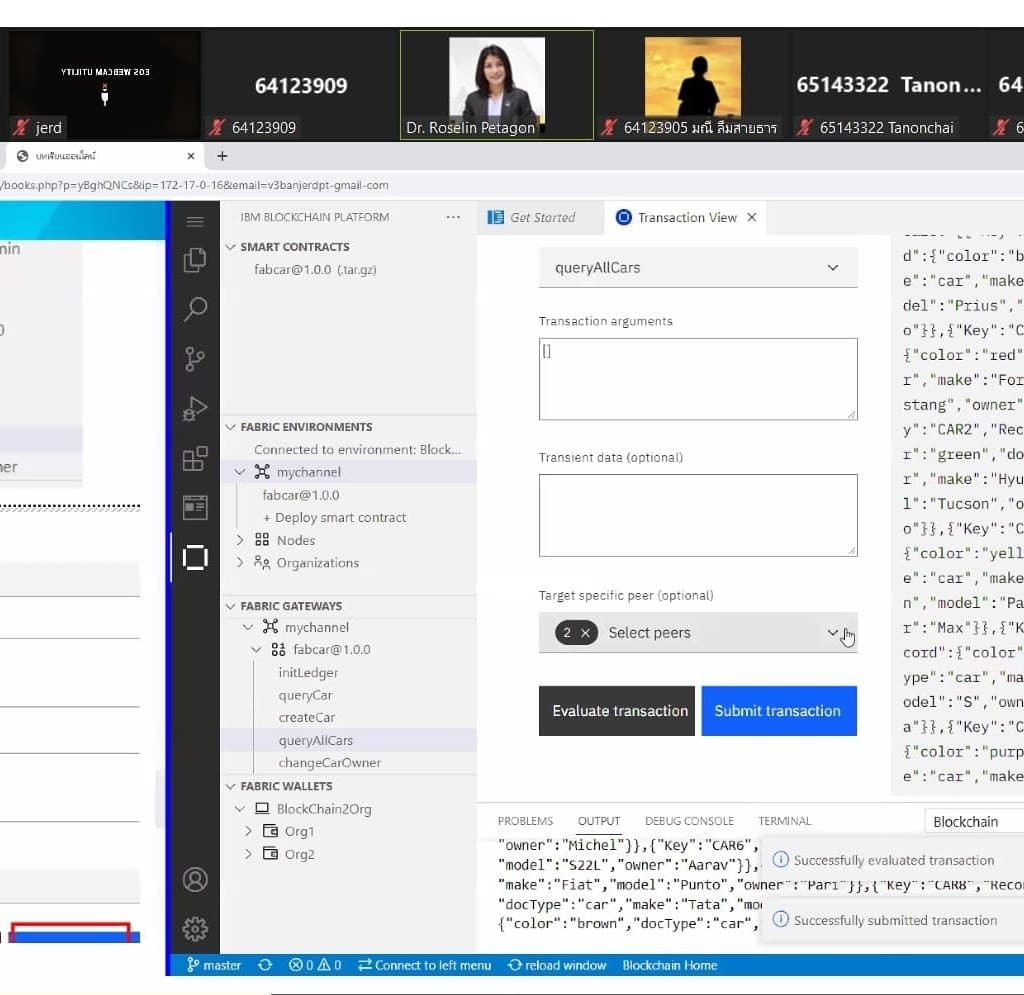This screenshot has width=1024, height=995.
Task: Open the Search magnifier icon in activity bar
Action: point(195,309)
